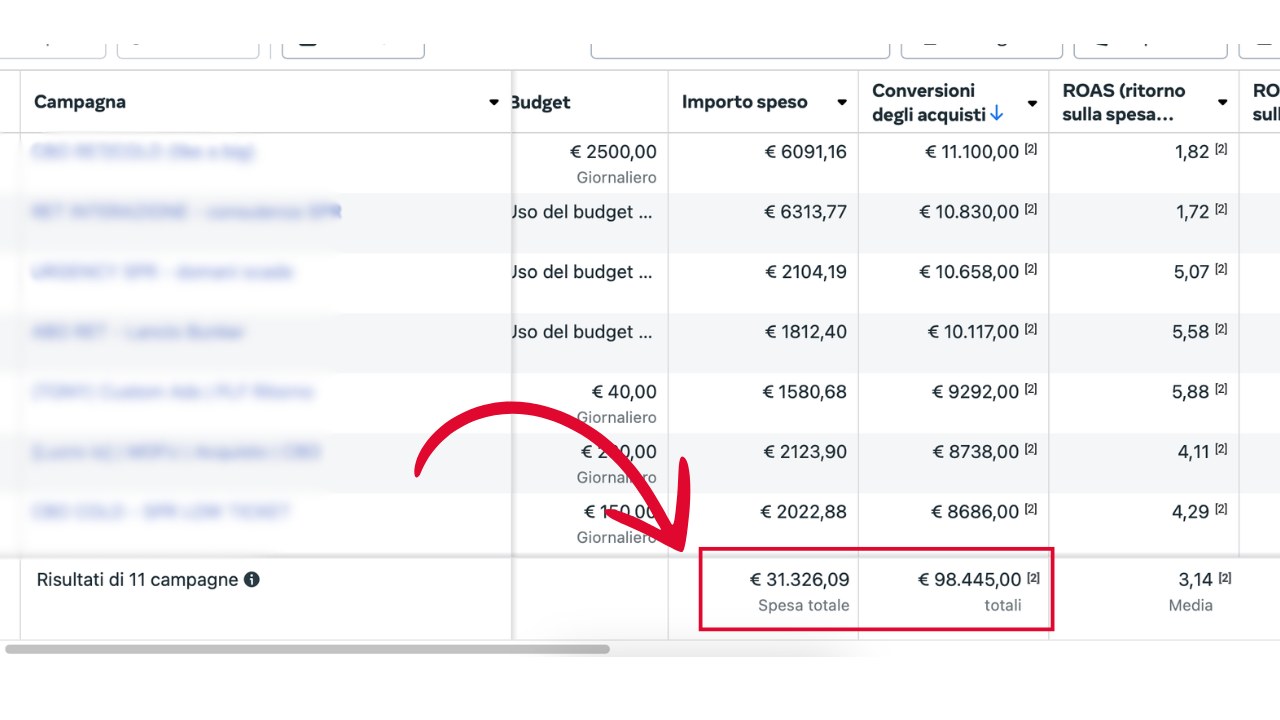Viewport: 1280px width, 720px height.
Task: Click the info icon beside Risultati di 11 campagne
Action: pos(252,579)
